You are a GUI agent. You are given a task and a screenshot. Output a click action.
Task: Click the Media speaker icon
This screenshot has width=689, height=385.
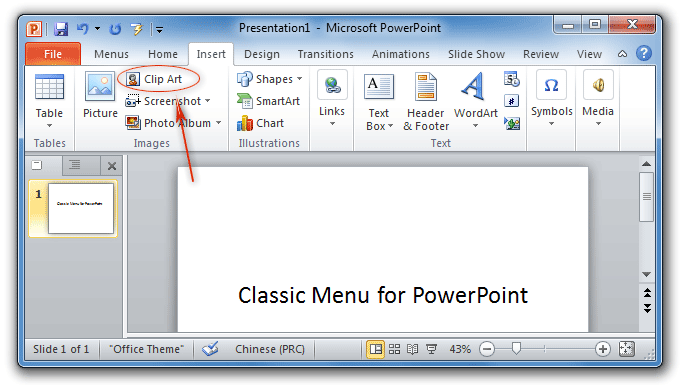[598, 85]
